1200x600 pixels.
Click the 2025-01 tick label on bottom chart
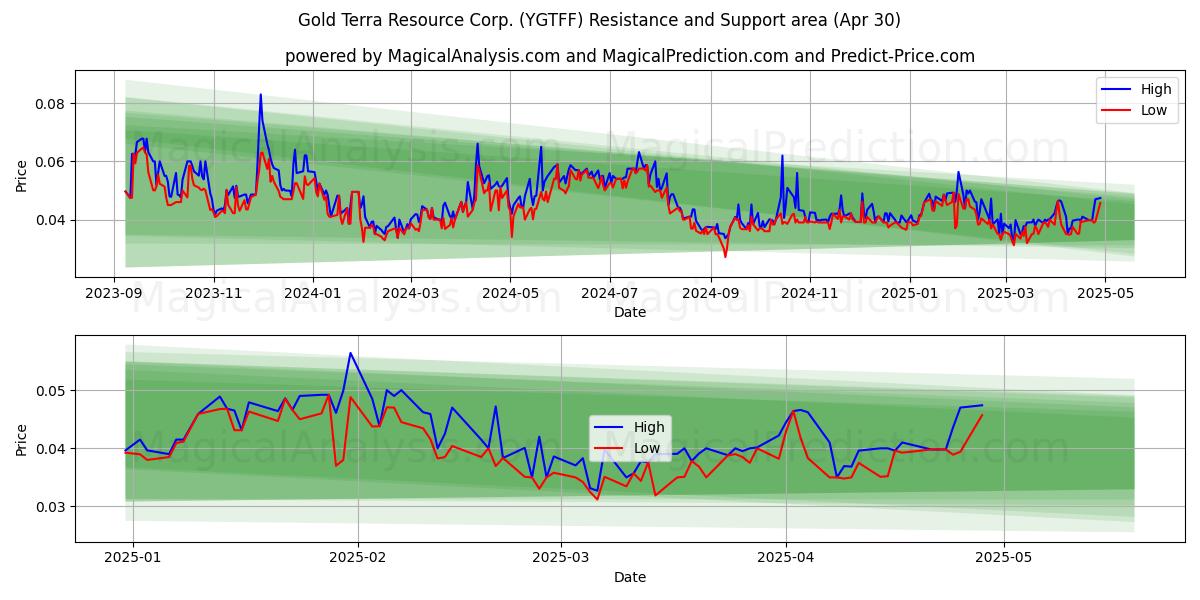click(133, 558)
